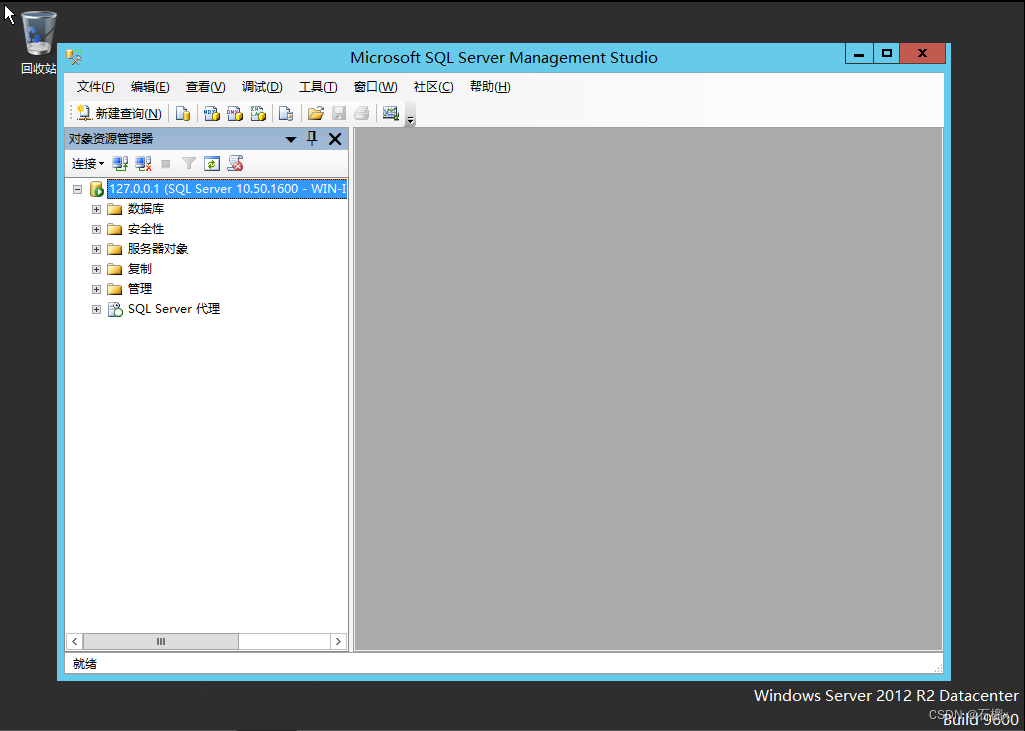
Task: Open the 帮助(H) menu
Action: click(490, 86)
